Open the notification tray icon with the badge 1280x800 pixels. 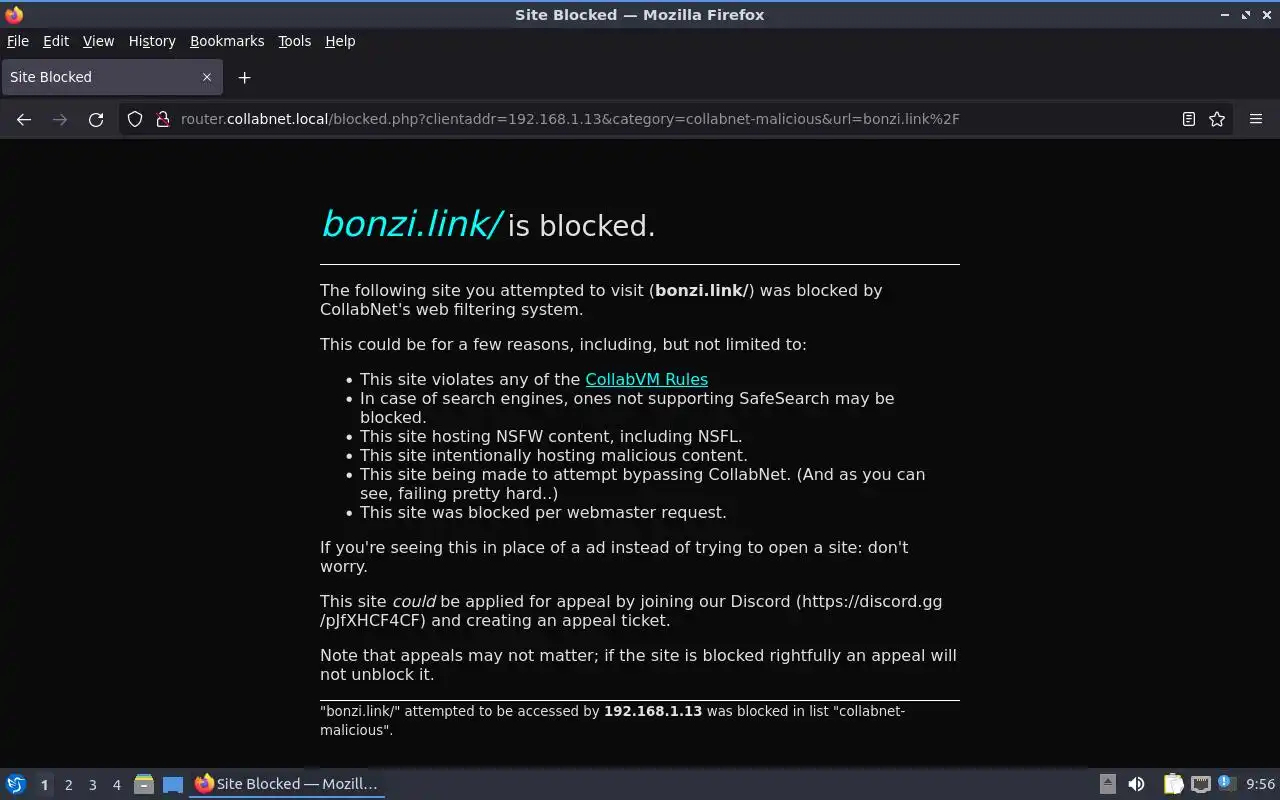[1227, 784]
